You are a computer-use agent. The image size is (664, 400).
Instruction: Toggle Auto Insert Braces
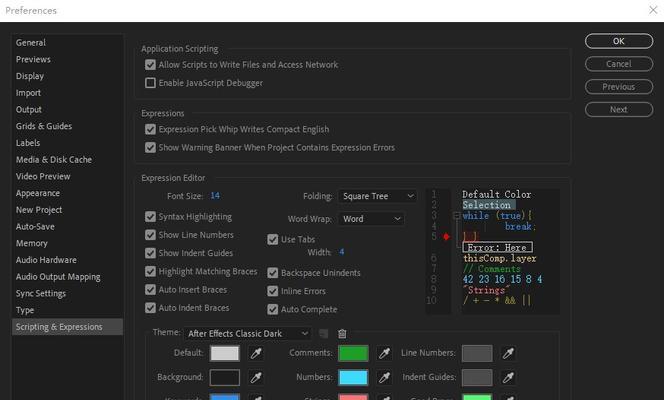click(150, 290)
